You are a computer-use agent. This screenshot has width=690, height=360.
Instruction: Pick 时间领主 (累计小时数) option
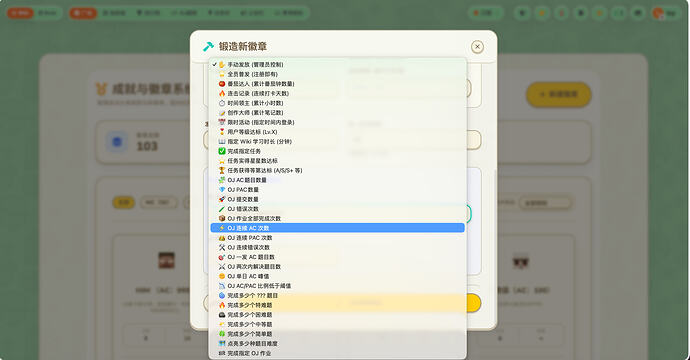pos(338,103)
